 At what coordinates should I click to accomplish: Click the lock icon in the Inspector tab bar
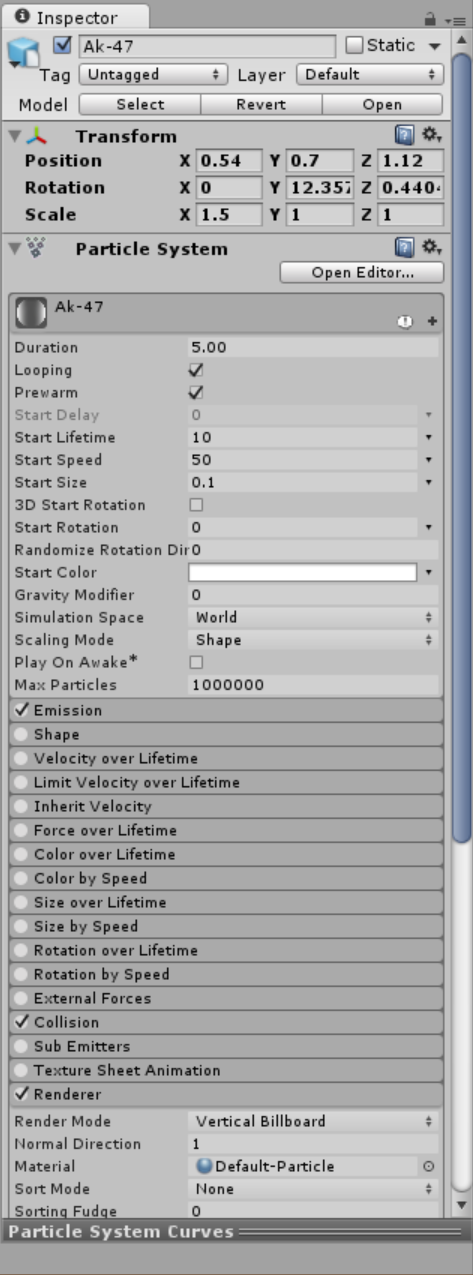[x=429, y=18]
